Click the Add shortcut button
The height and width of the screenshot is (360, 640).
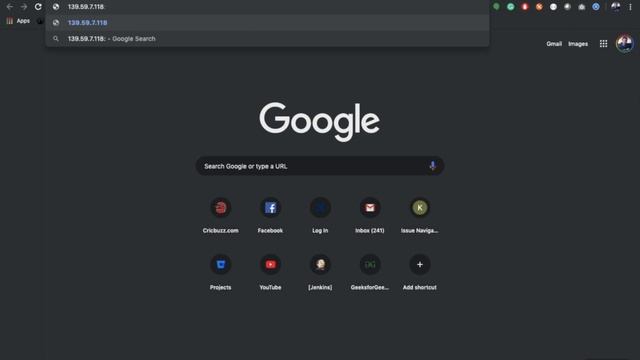coord(420,273)
